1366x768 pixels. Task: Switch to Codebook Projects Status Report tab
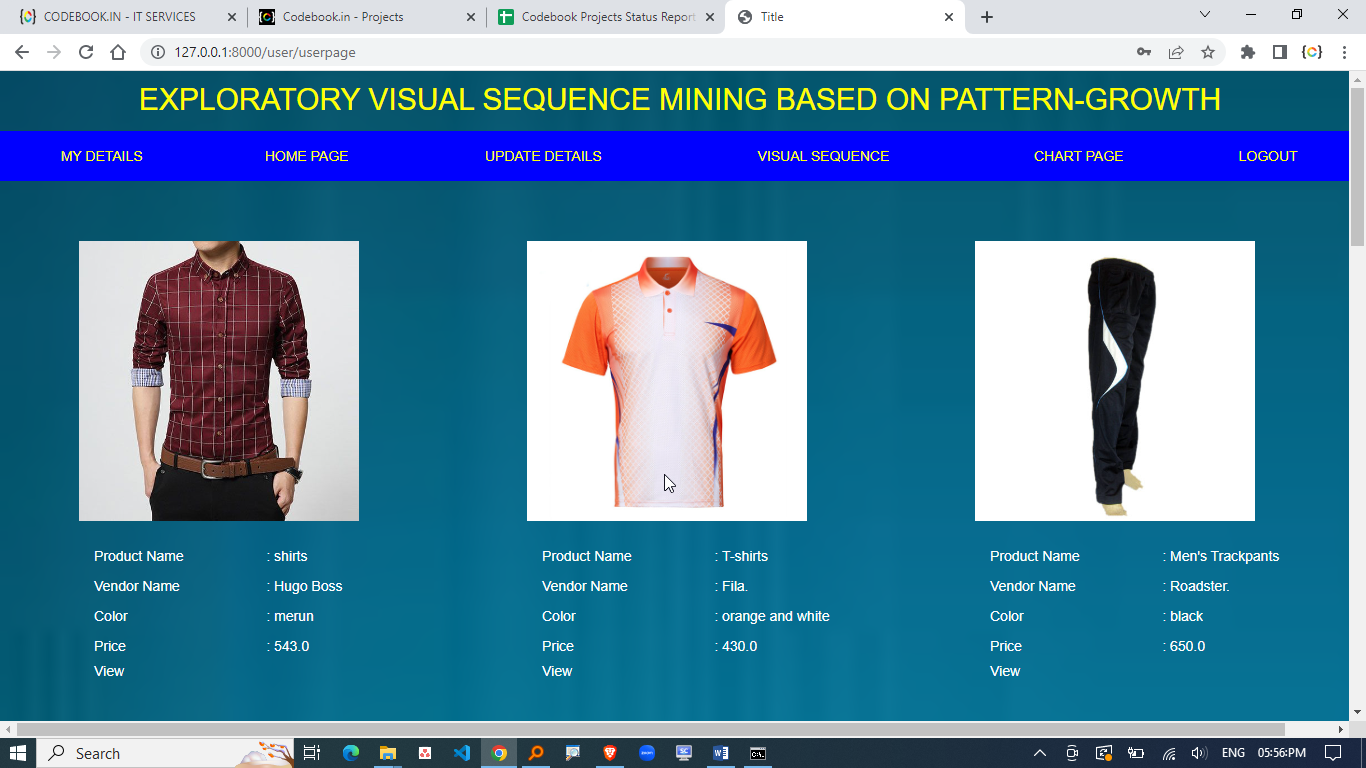coord(607,17)
